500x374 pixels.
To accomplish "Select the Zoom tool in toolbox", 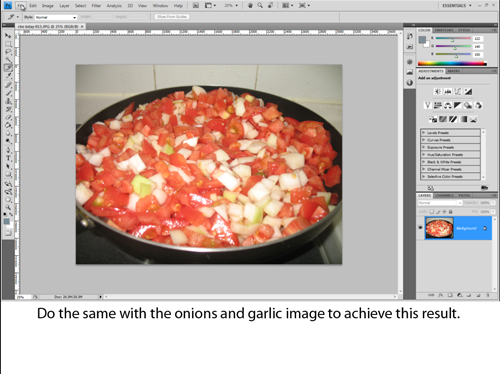I will pos(8,207).
